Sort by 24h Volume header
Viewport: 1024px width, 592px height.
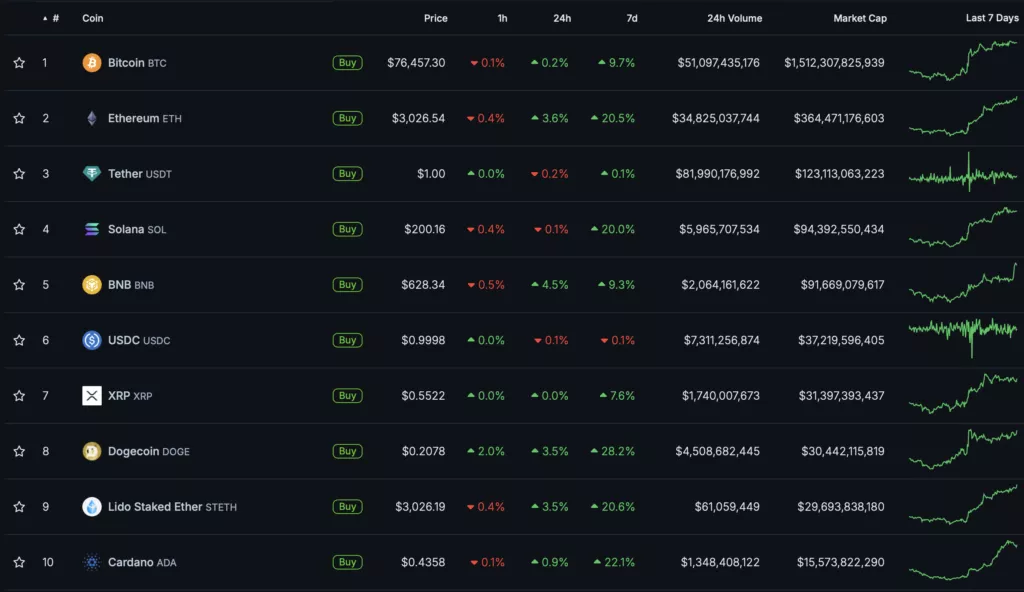click(735, 18)
